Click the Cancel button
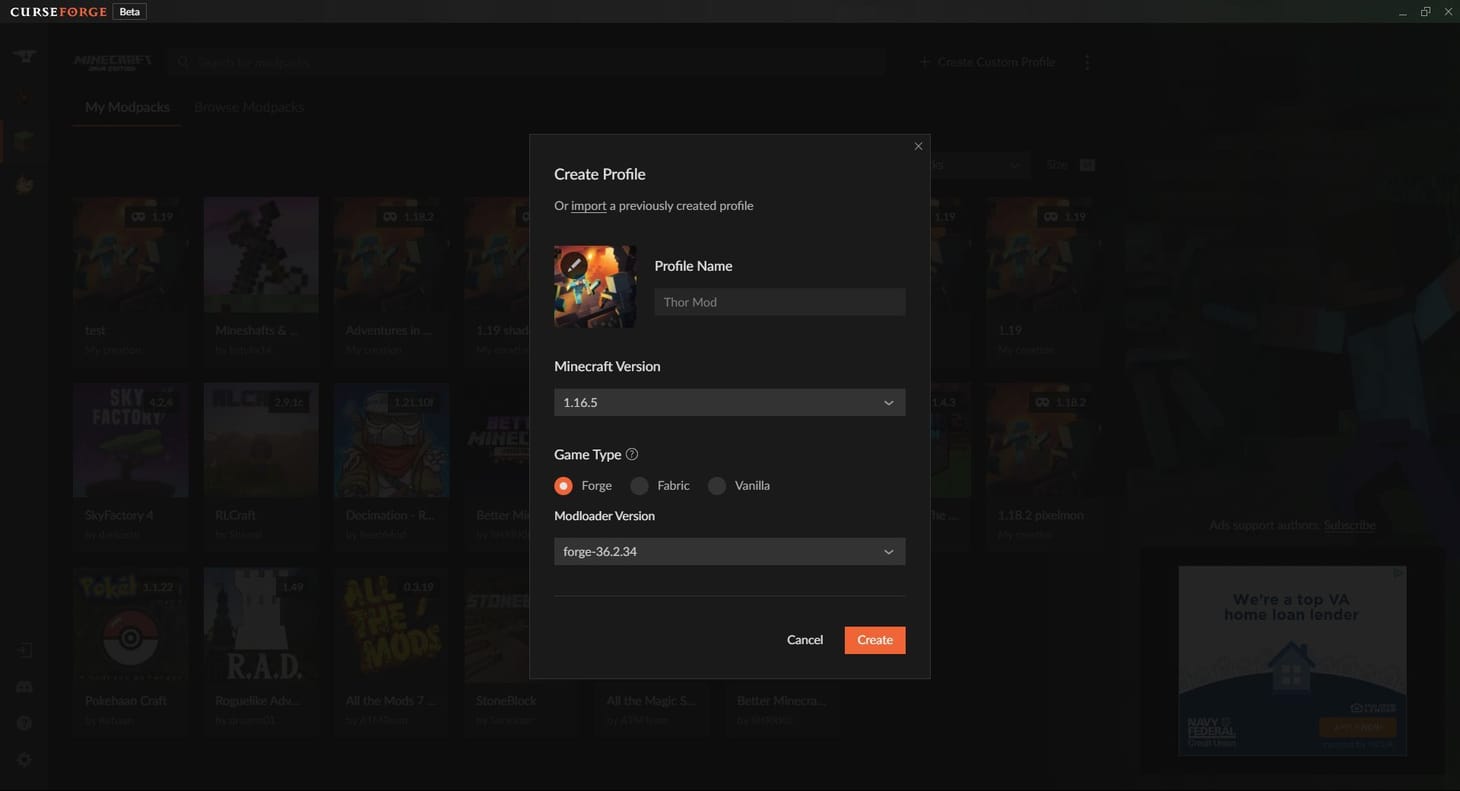The width and height of the screenshot is (1460, 791). coord(804,640)
